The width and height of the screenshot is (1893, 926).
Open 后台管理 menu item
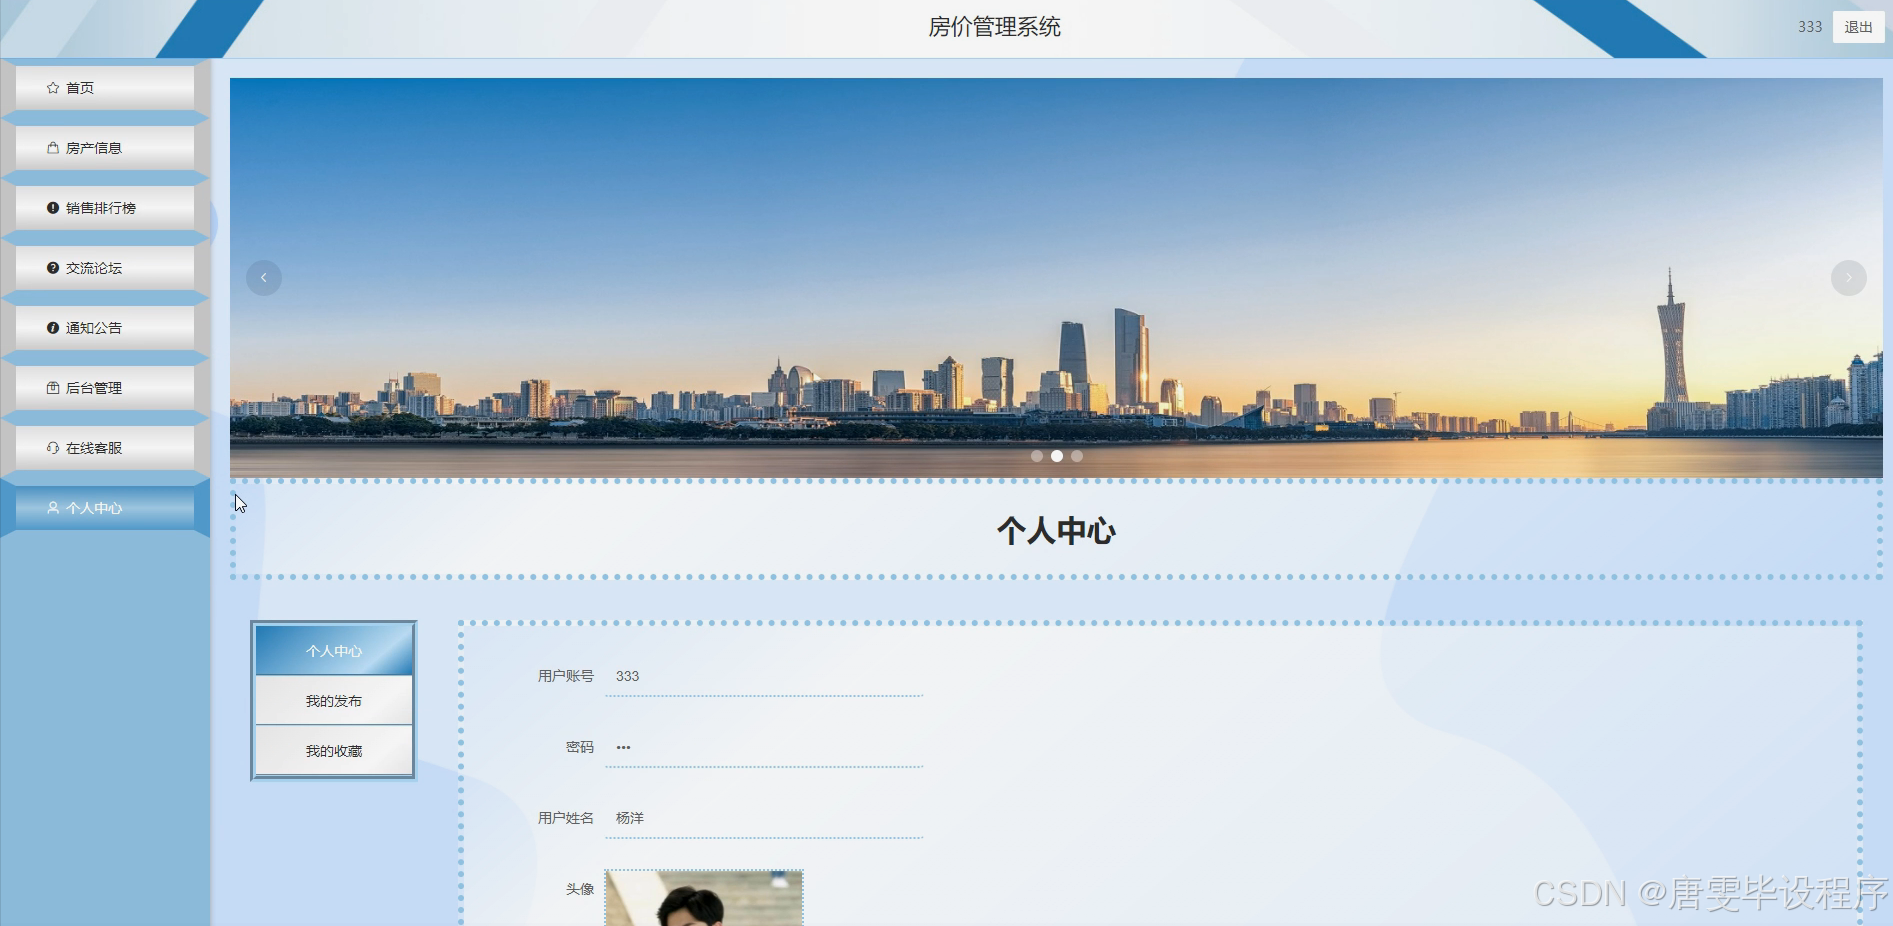coord(105,388)
